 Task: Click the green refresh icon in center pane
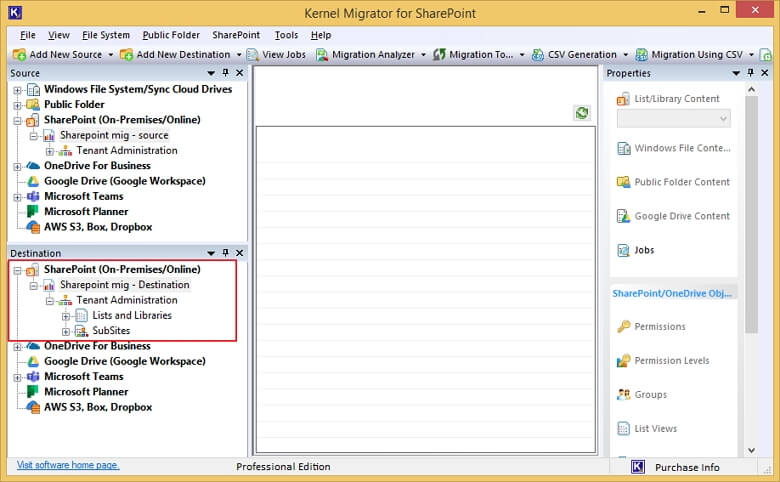coord(582,113)
